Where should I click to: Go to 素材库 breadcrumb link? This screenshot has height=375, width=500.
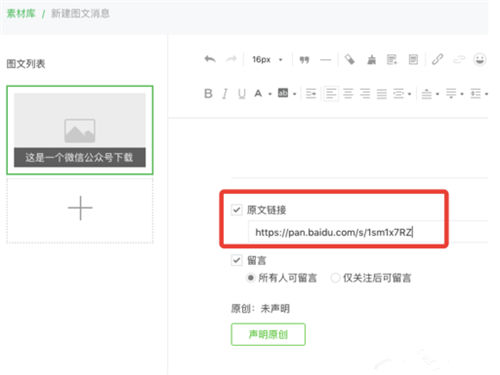pyautogui.click(x=21, y=14)
